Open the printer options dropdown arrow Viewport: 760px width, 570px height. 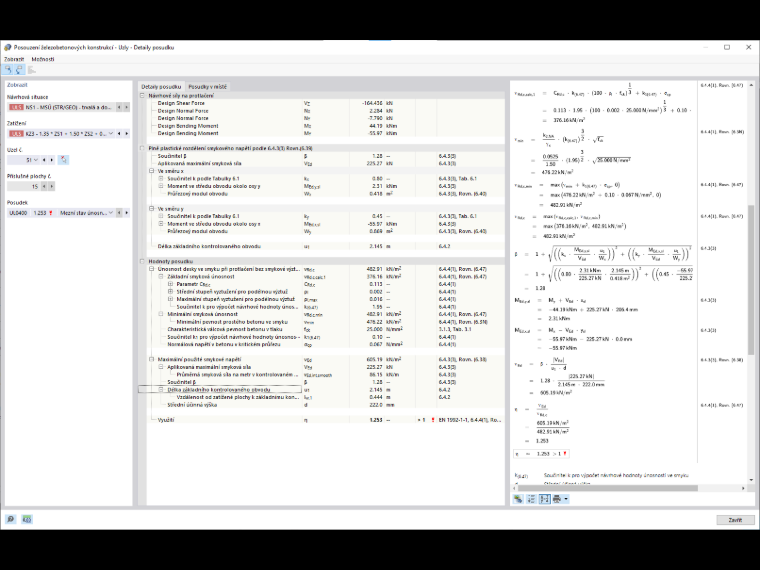click(x=566, y=499)
